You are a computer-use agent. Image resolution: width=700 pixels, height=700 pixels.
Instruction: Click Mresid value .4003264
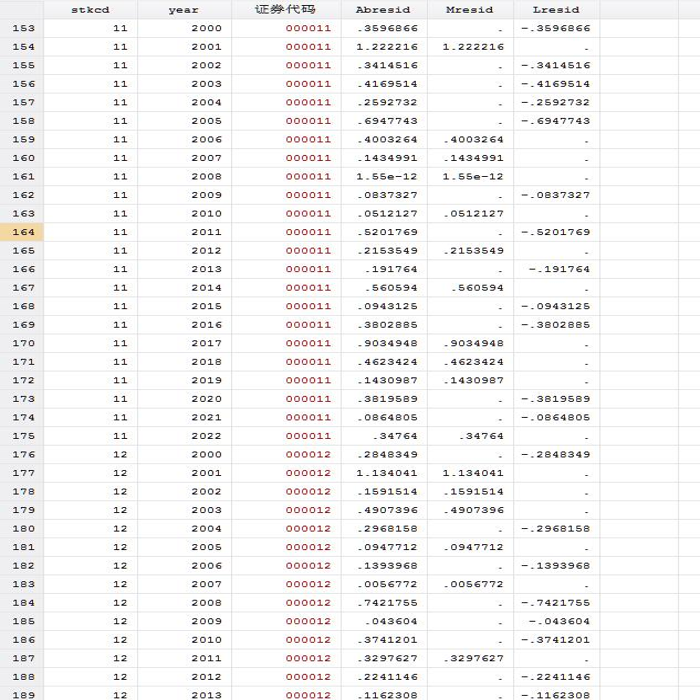pos(474,139)
